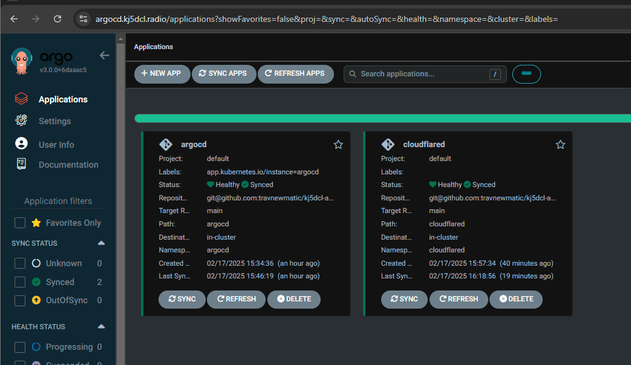Click the argocd Synced check icon

click(x=245, y=184)
